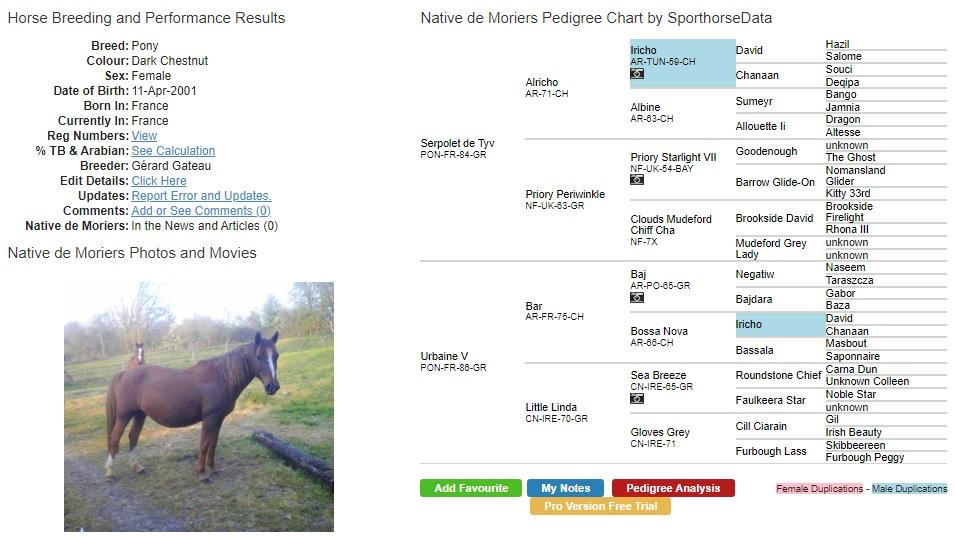Click the camera icon under Baj
The image size is (955, 536).
[x=637, y=297]
